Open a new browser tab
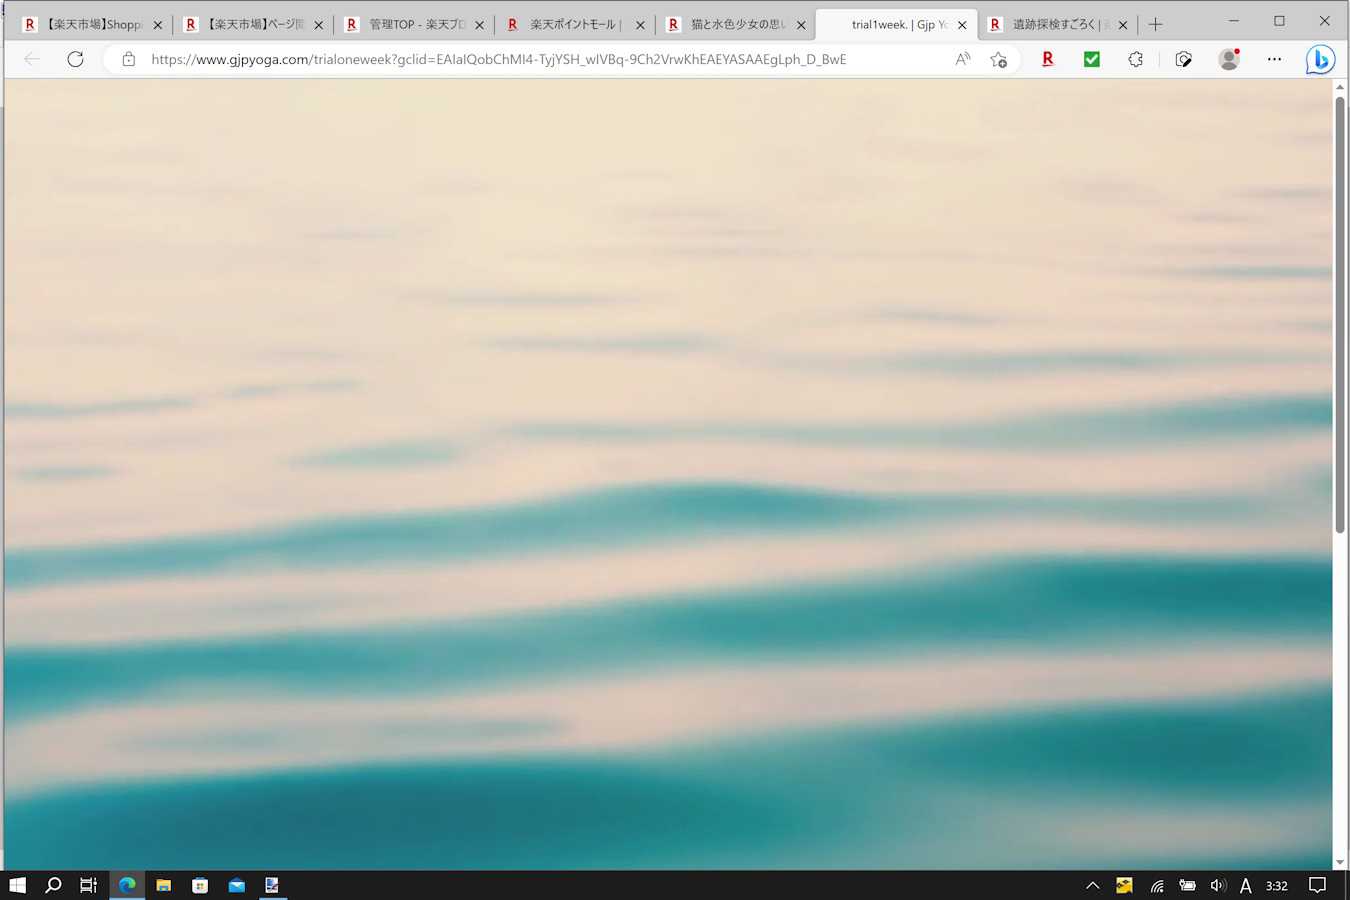This screenshot has width=1350, height=900. (x=1156, y=24)
